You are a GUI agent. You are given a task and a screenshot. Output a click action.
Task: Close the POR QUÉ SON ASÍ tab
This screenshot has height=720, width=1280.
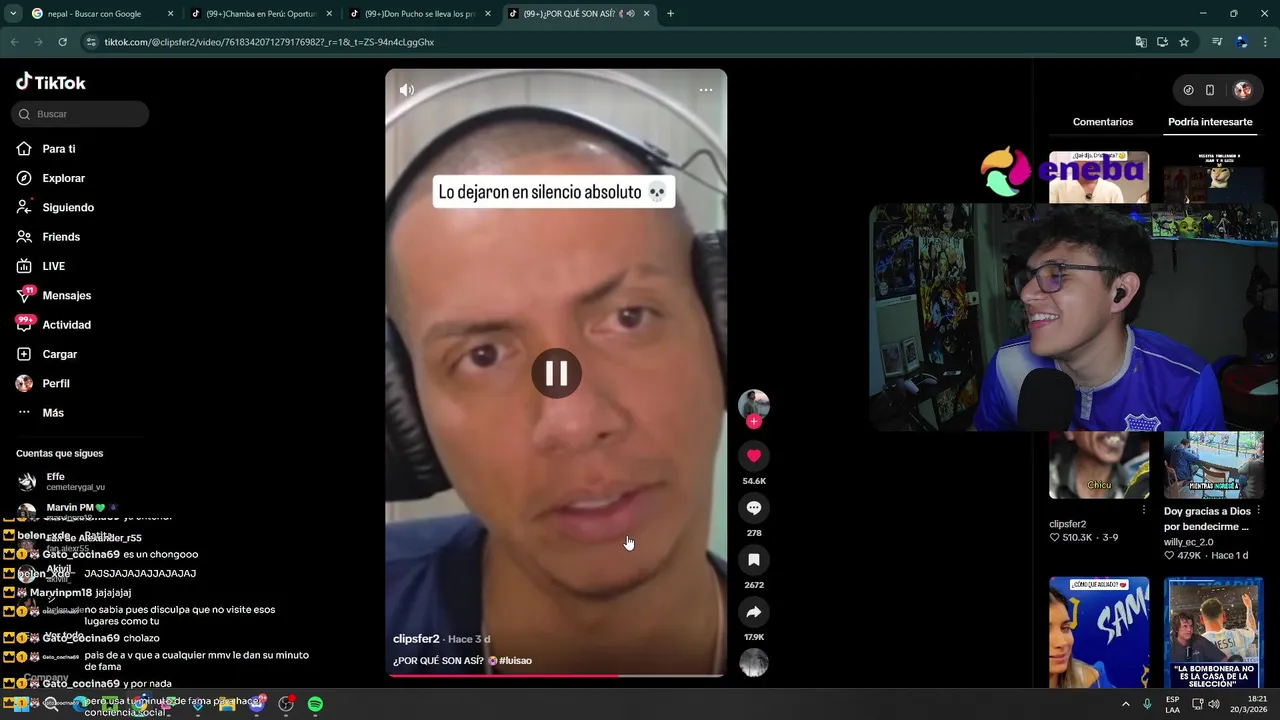coord(646,14)
